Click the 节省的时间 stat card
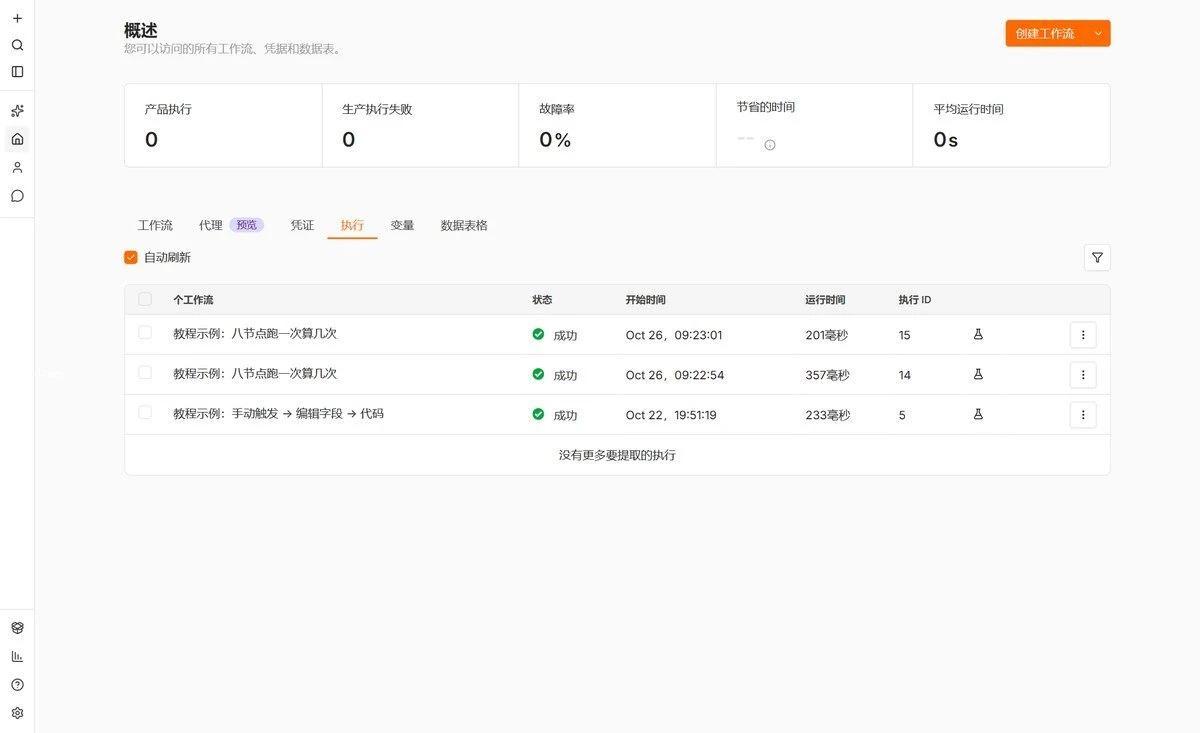1200x733 pixels. click(x=814, y=125)
